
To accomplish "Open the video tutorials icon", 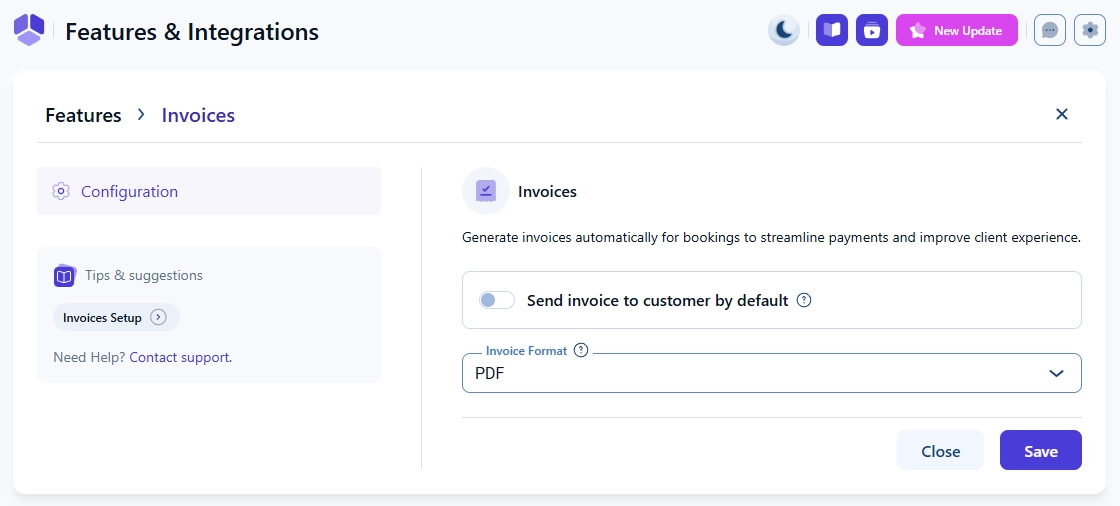I will (x=872, y=30).
